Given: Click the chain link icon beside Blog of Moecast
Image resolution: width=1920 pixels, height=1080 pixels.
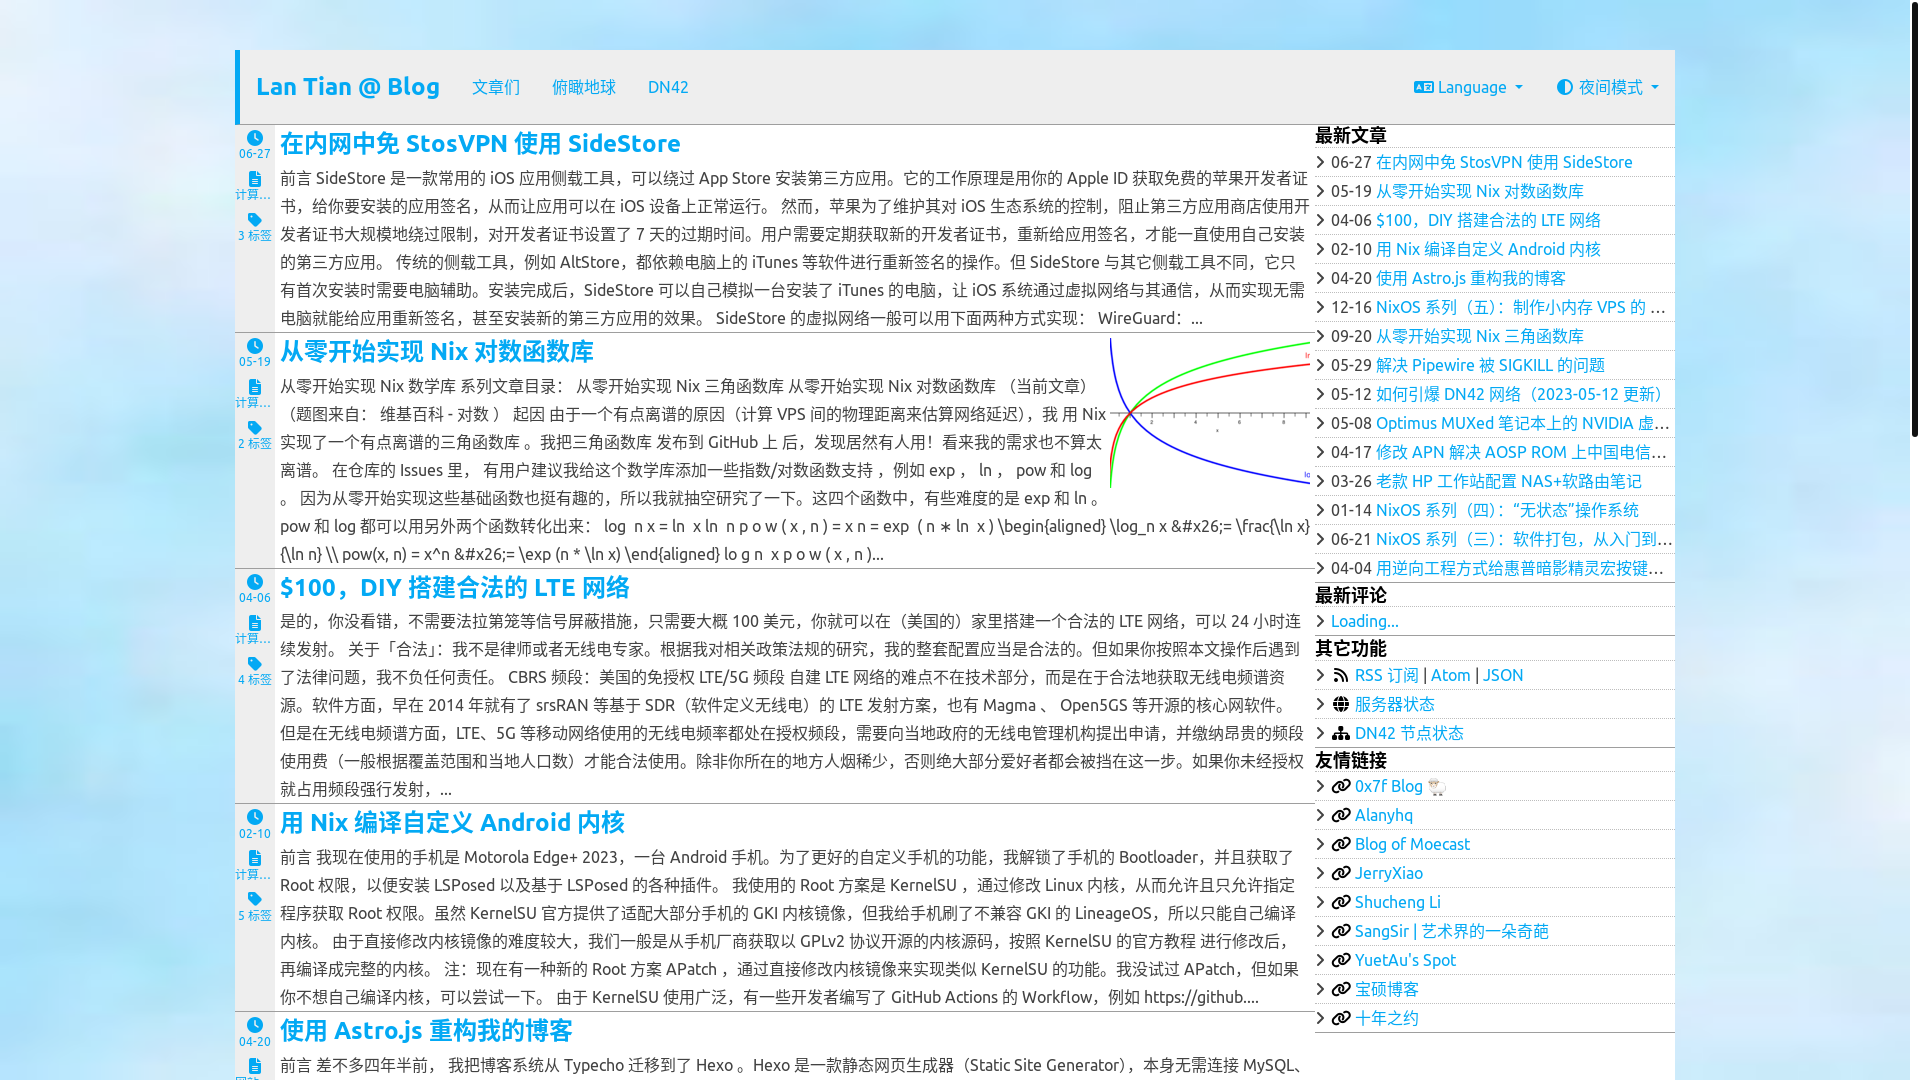Looking at the screenshot, I should [1341, 845].
